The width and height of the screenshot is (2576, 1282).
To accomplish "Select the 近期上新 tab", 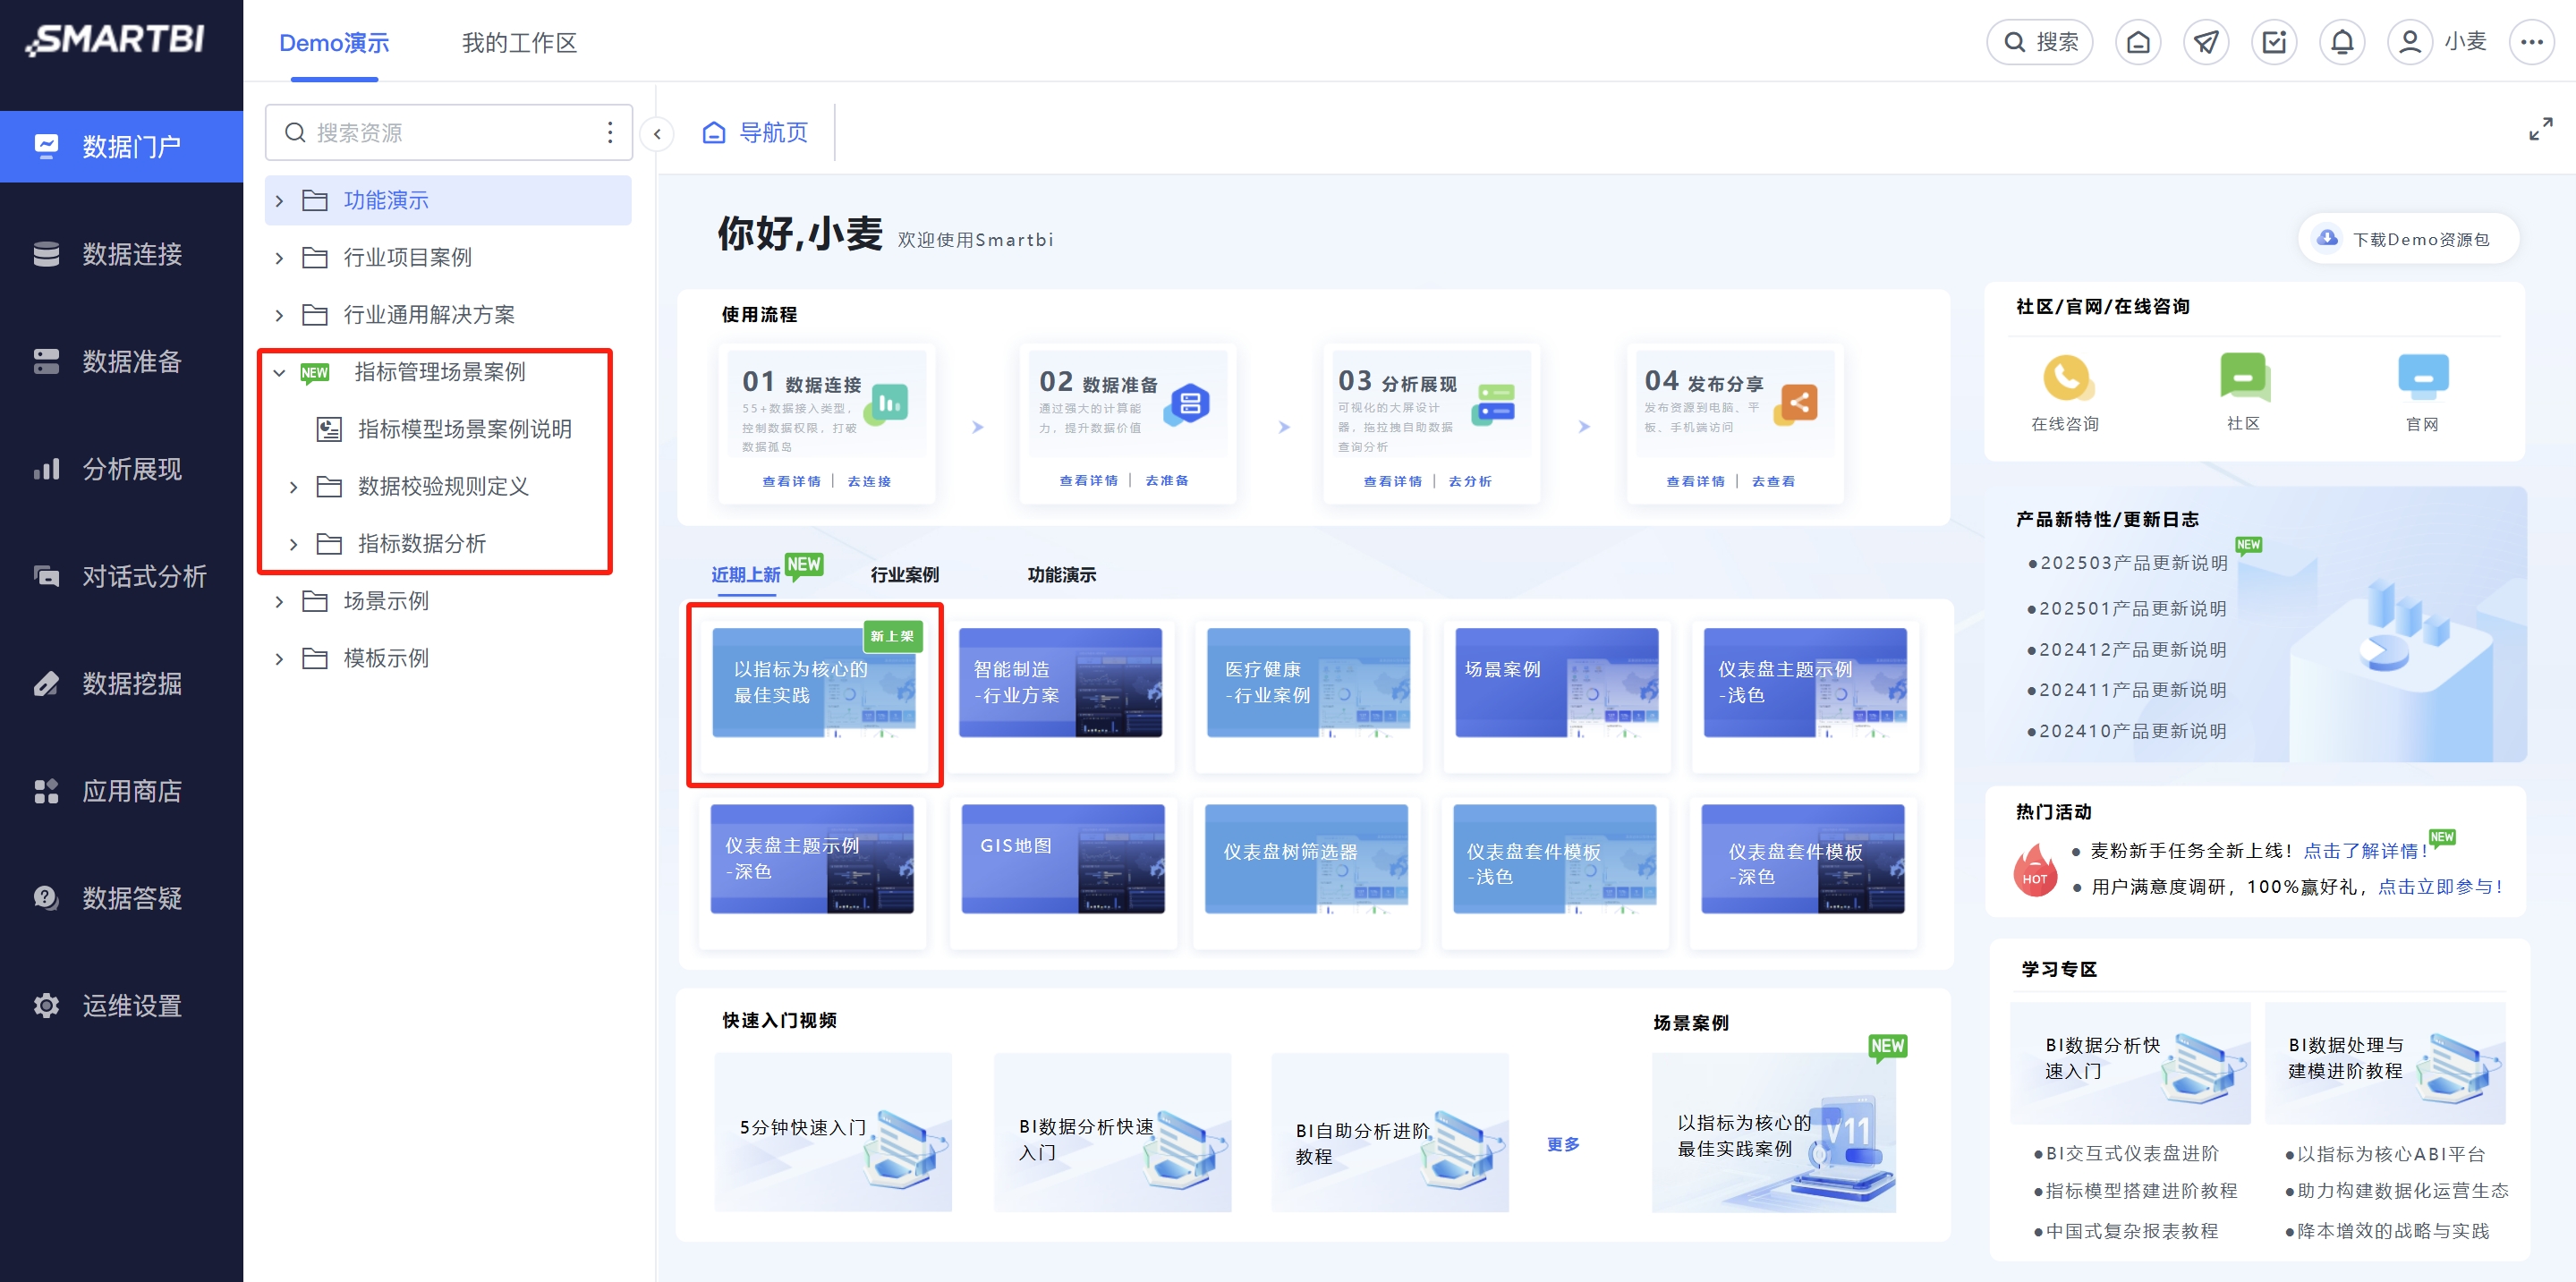I will pyautogui.click(x=745, y=575).
